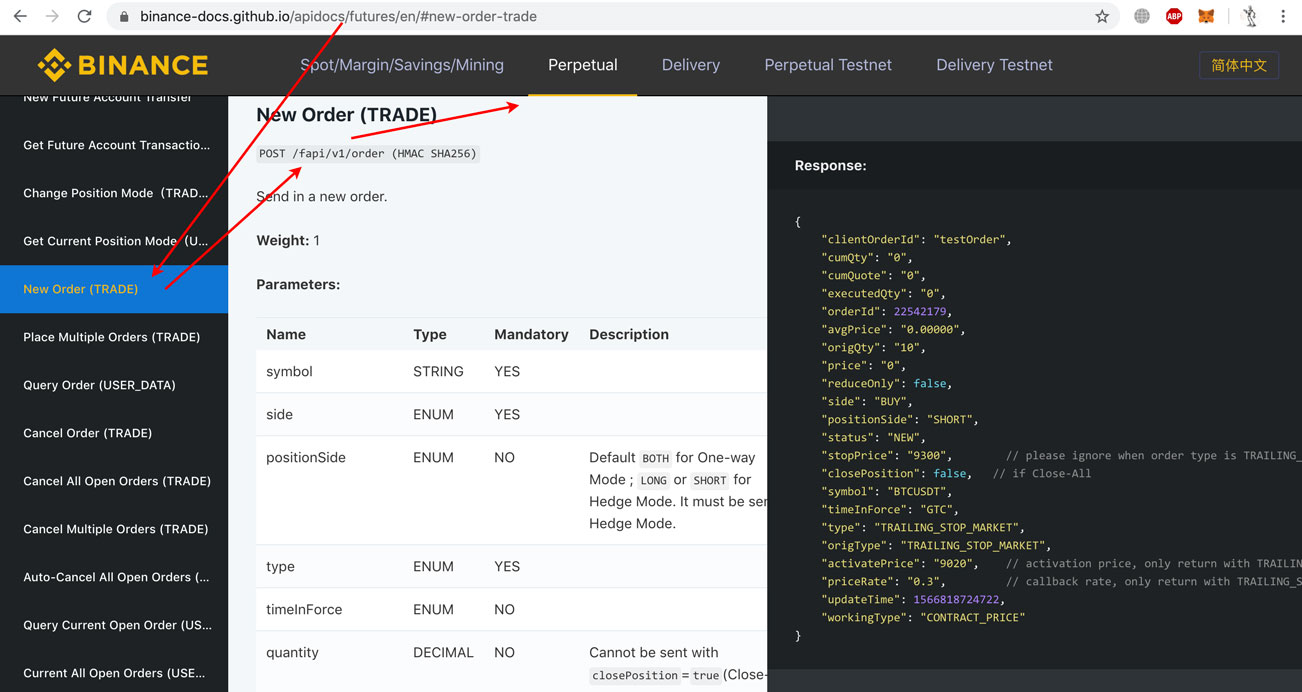Switch to the Perpetual Testnet tab

pyautogui.click(x=828, y=64)
